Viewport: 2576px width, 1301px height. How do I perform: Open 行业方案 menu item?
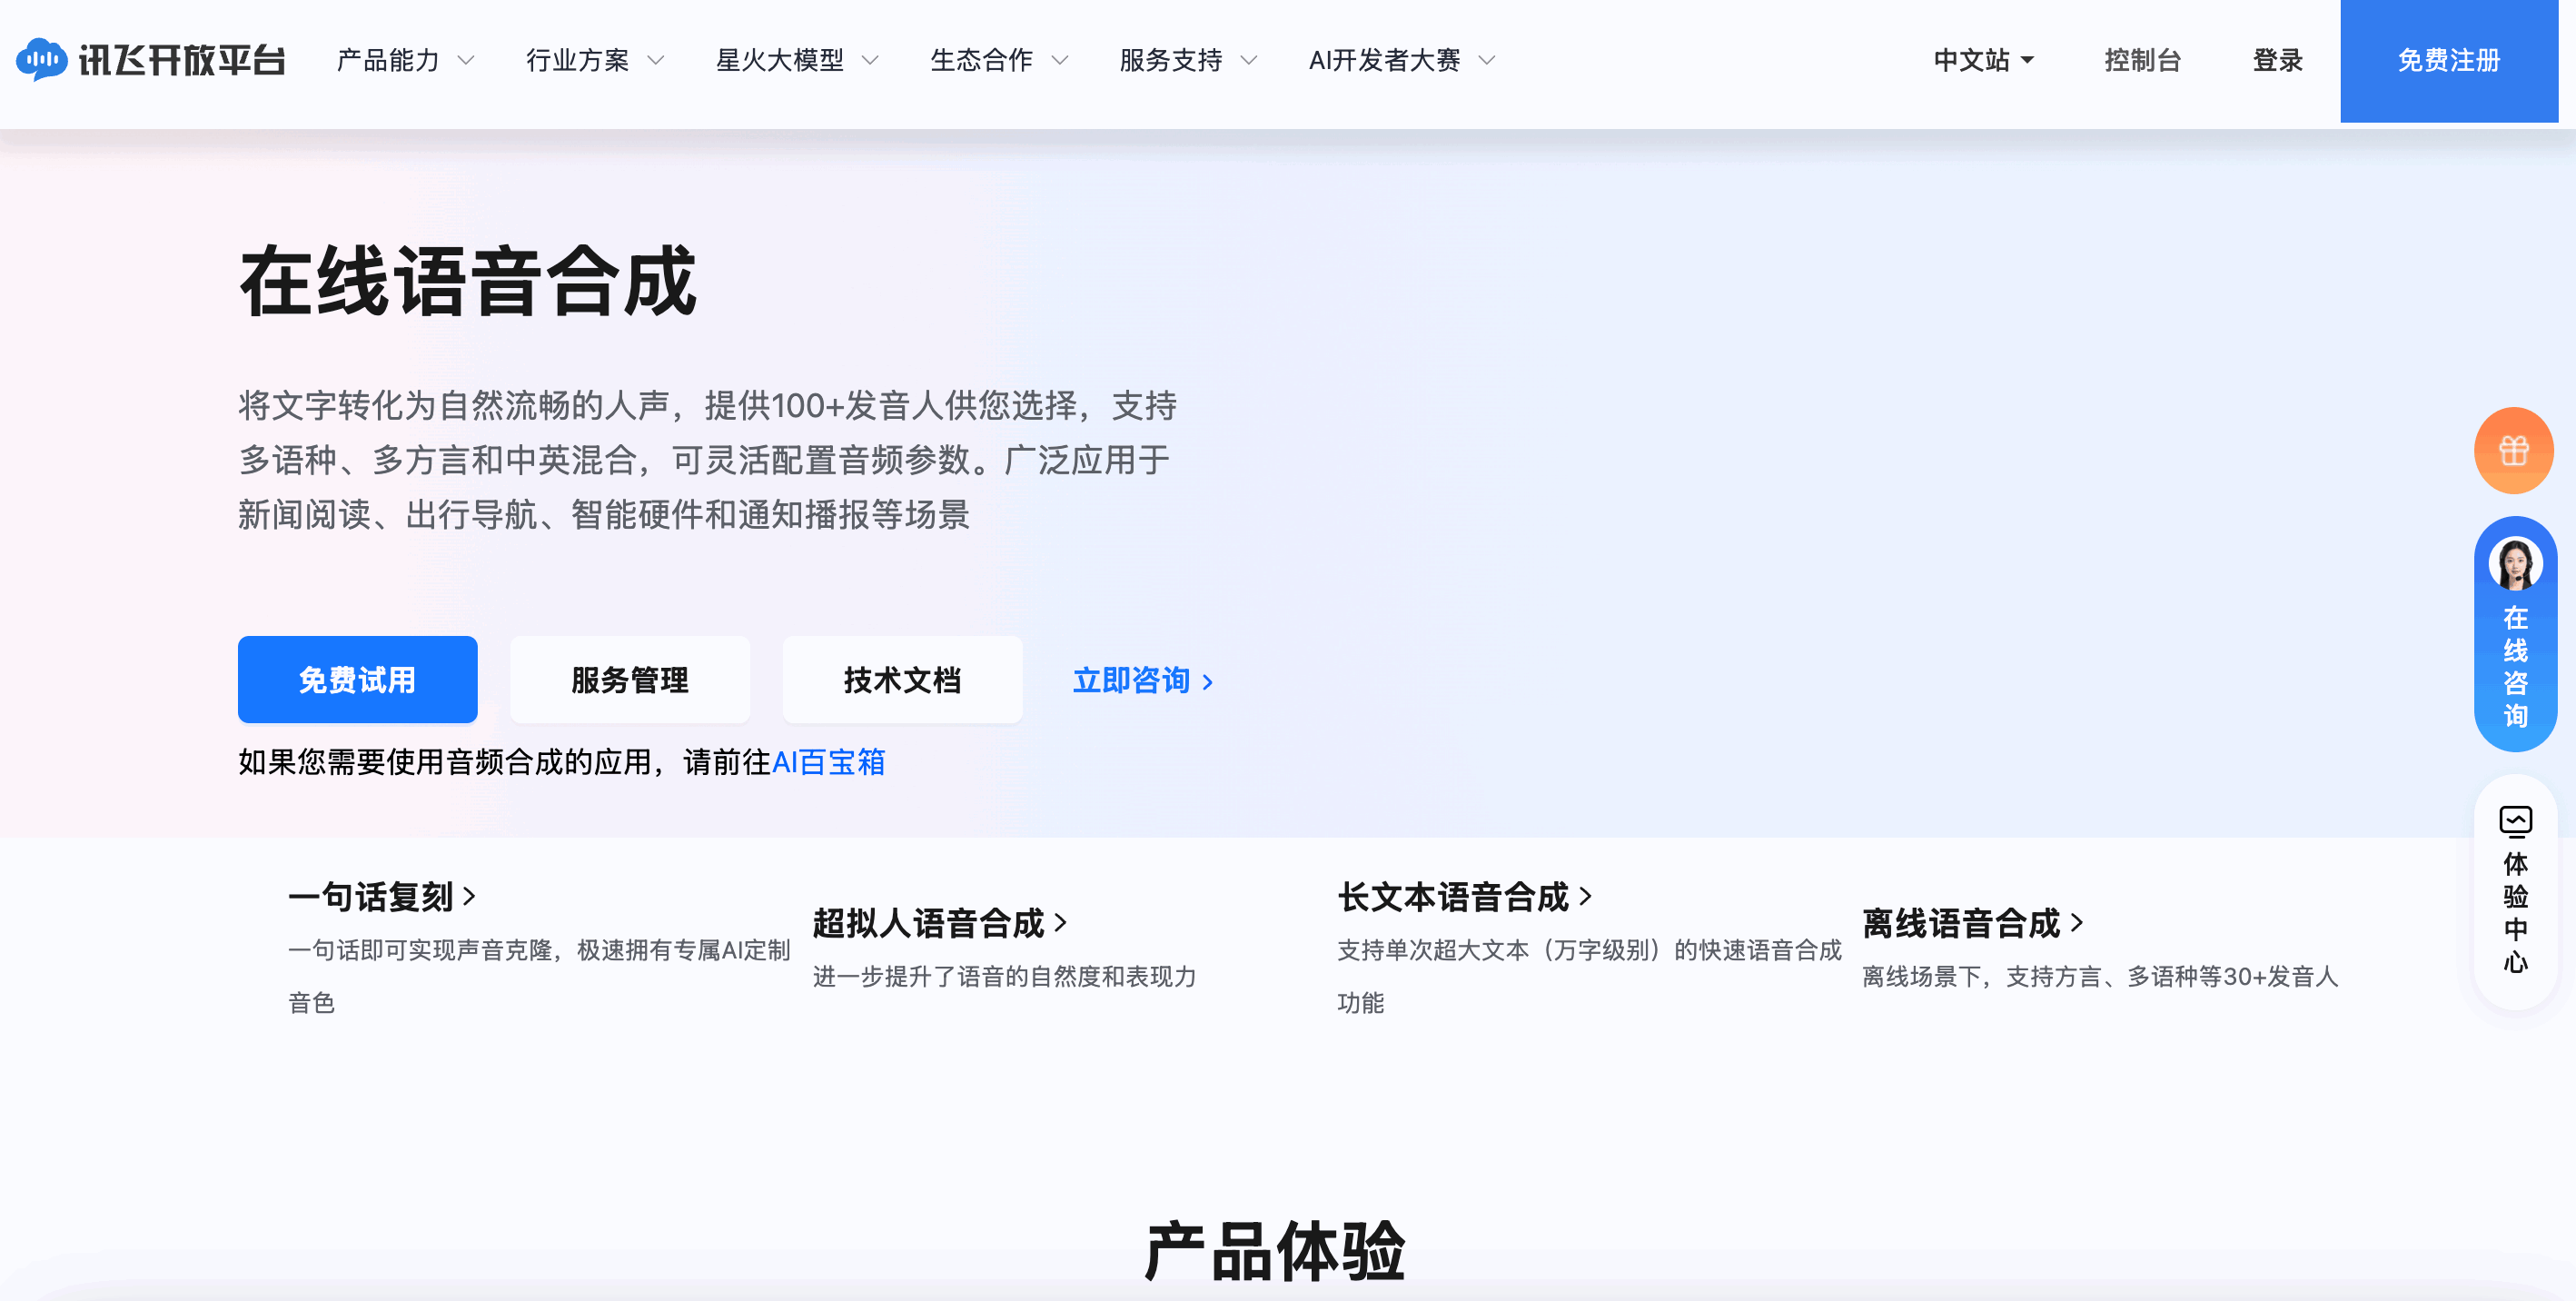coord(578,60)
